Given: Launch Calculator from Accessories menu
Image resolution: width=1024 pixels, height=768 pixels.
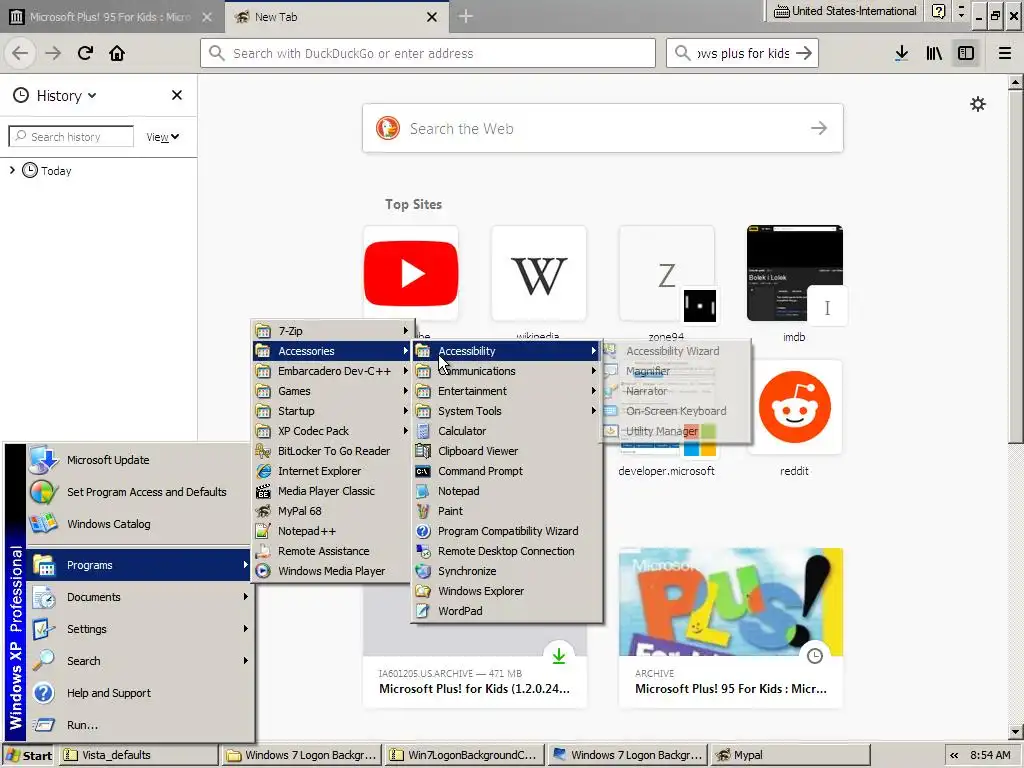Looking at the screenshot, I should (x=506, y=431).
